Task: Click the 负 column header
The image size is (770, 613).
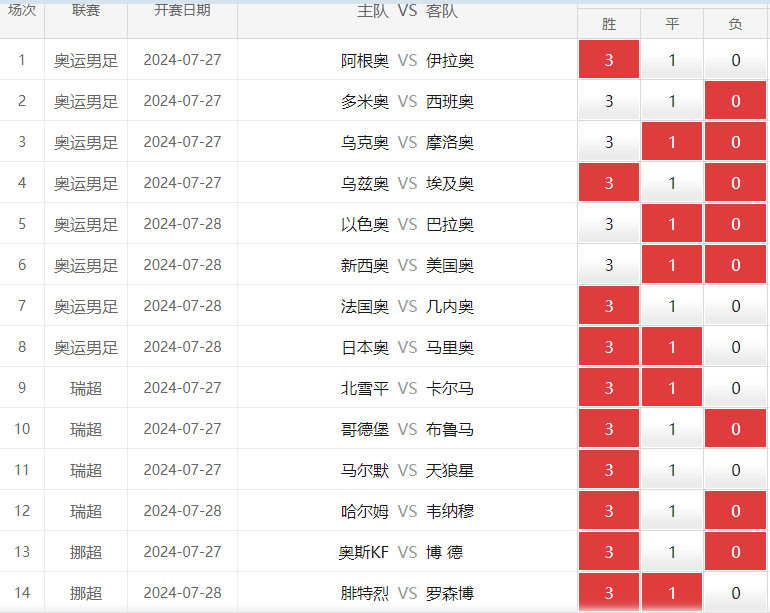Action: coord(735,24)
